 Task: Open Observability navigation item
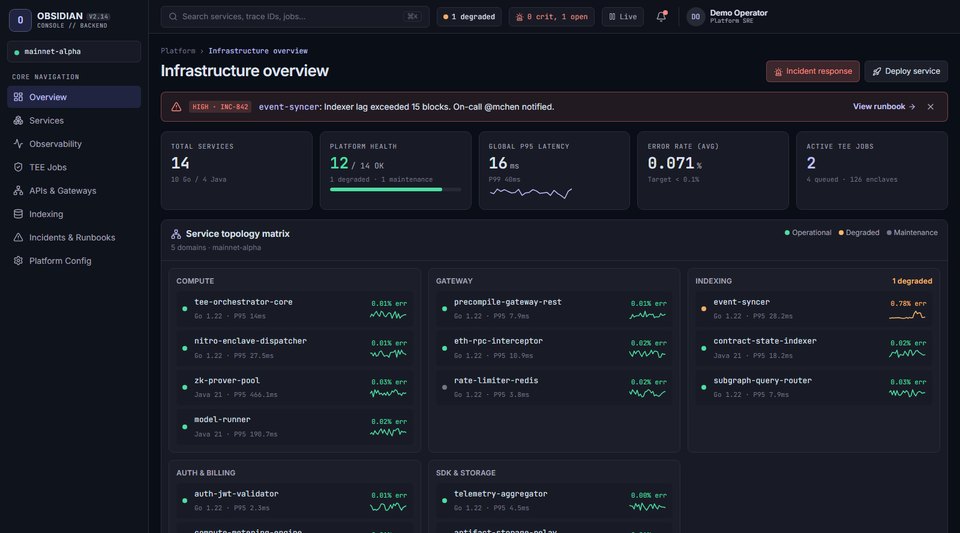tap(74, 144)
